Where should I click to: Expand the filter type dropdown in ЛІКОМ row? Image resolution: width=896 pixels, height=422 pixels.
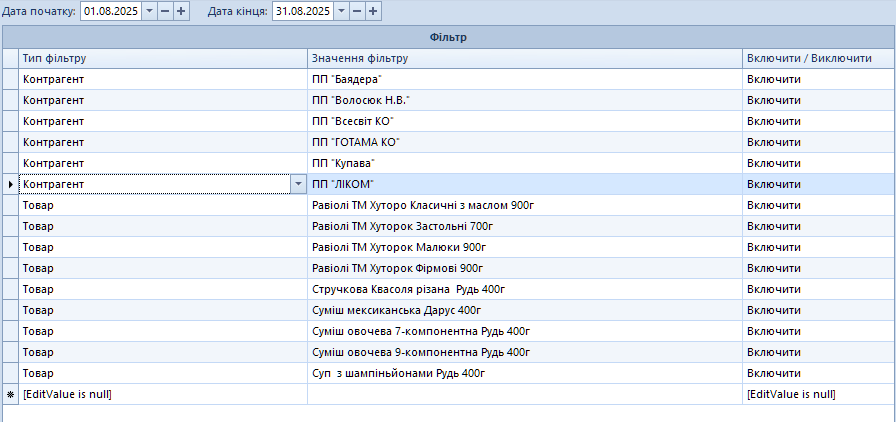pos(298,184)
